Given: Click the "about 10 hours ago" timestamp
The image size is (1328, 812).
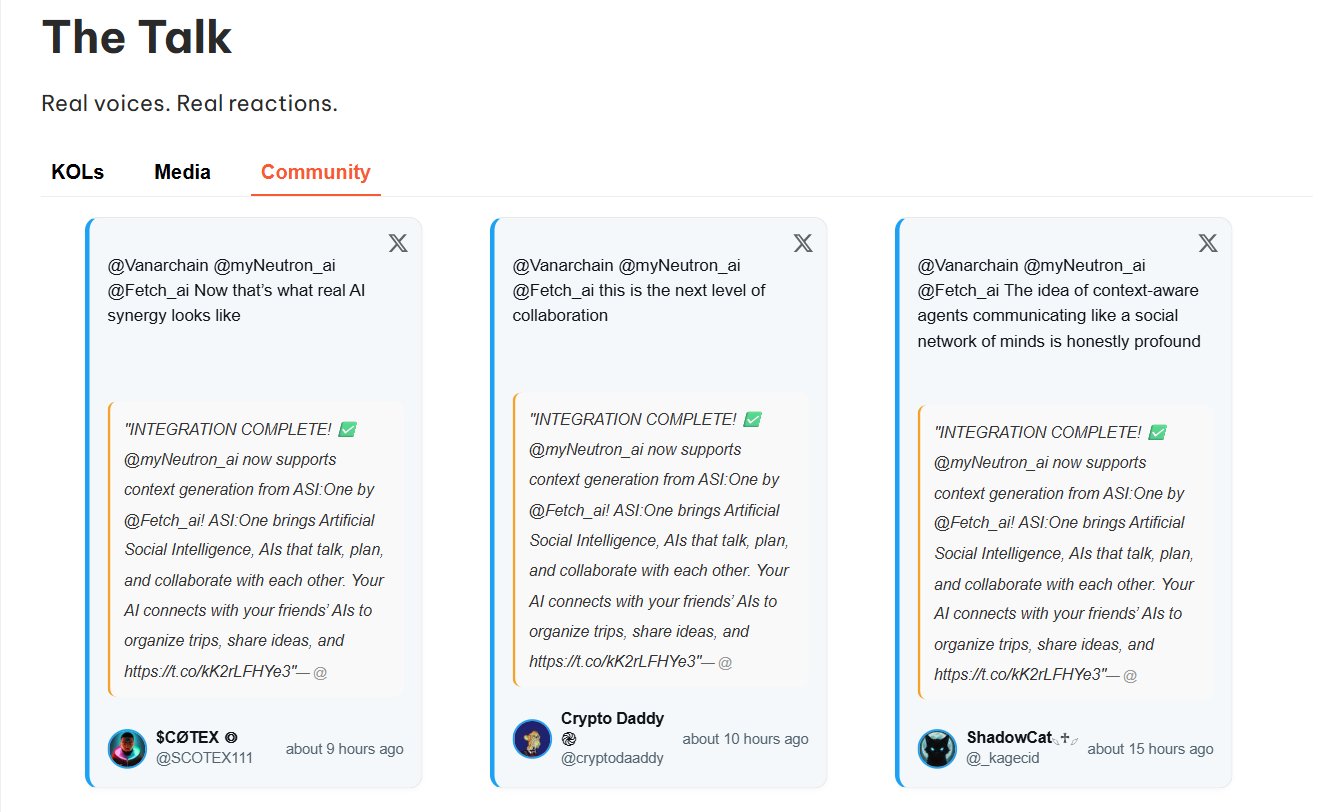Looking at the screenshot, I should [x=745, y=739].
